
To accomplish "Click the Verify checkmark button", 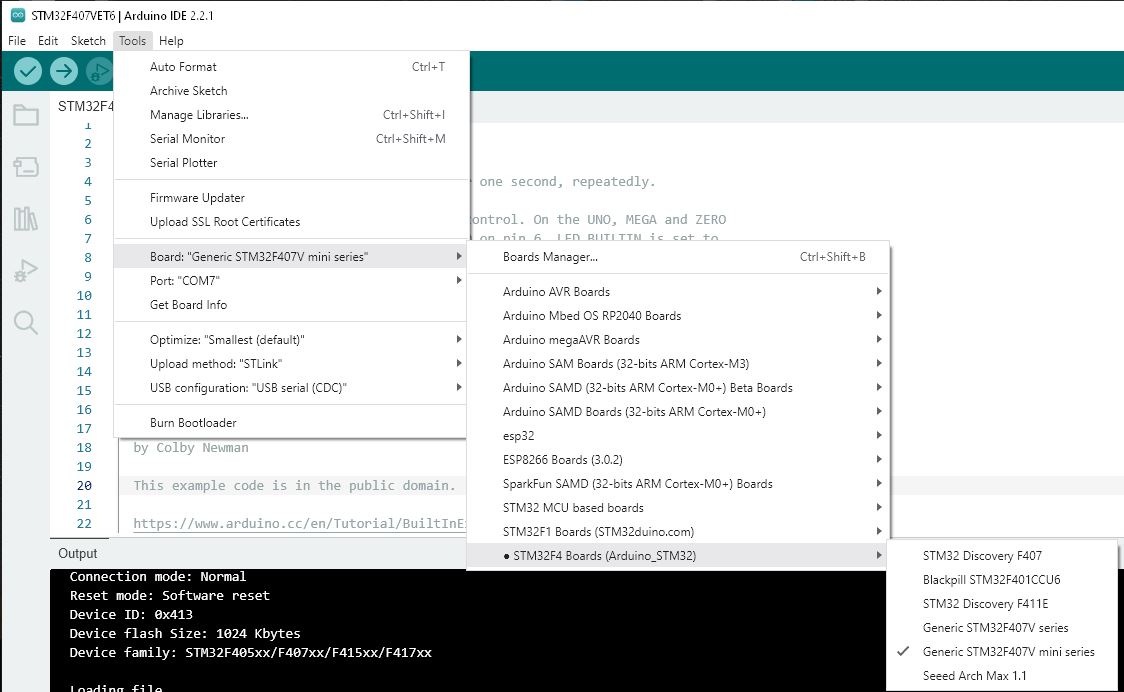I will coord(28,71).
